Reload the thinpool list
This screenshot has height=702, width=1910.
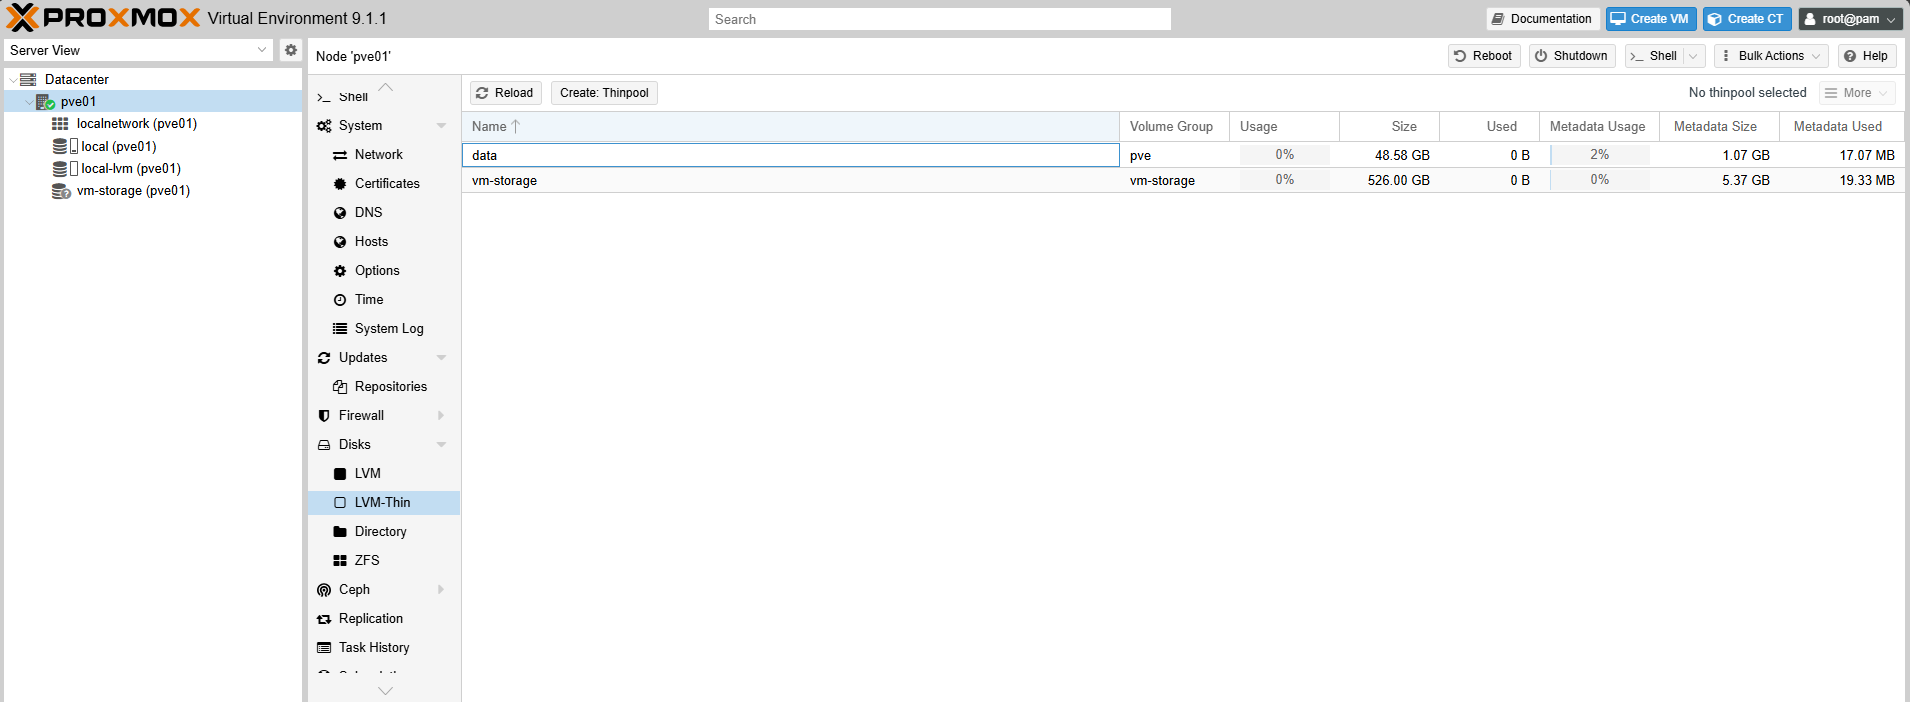pyautogui.click(x=505, y=93)
